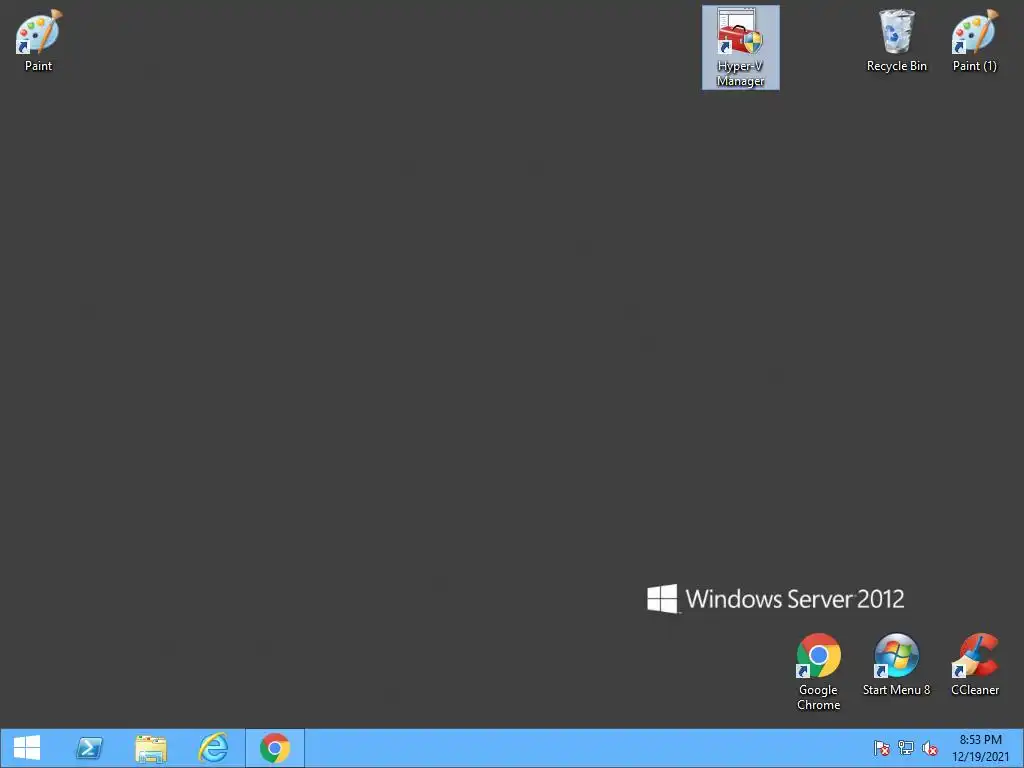Open the network status tray icon

[x=906, y=748]
